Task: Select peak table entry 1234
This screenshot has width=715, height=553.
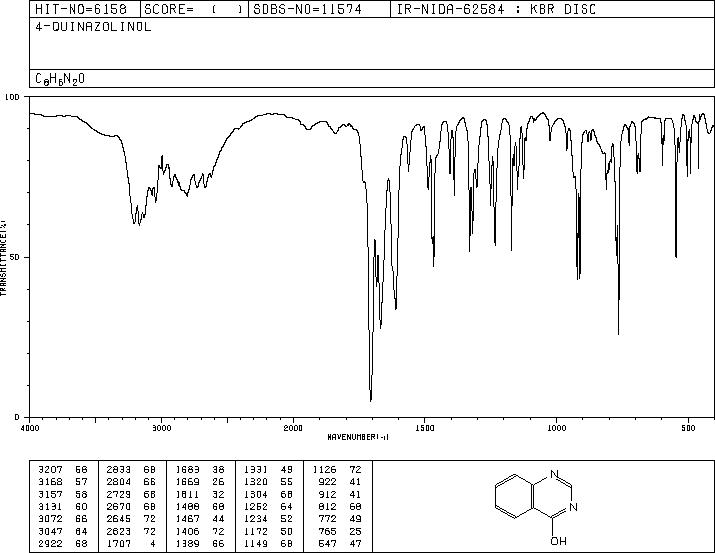Action: (x=268, y=519)
